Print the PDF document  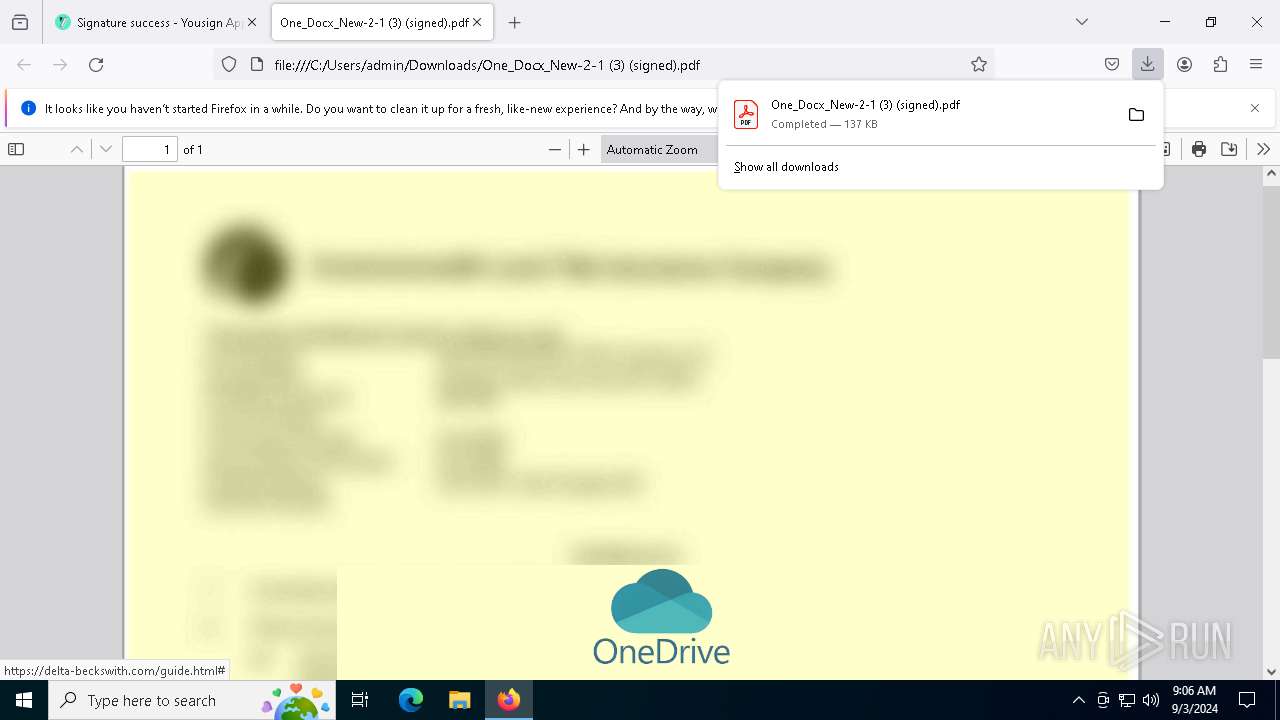pyautogui.click(x=1199, y=149)
